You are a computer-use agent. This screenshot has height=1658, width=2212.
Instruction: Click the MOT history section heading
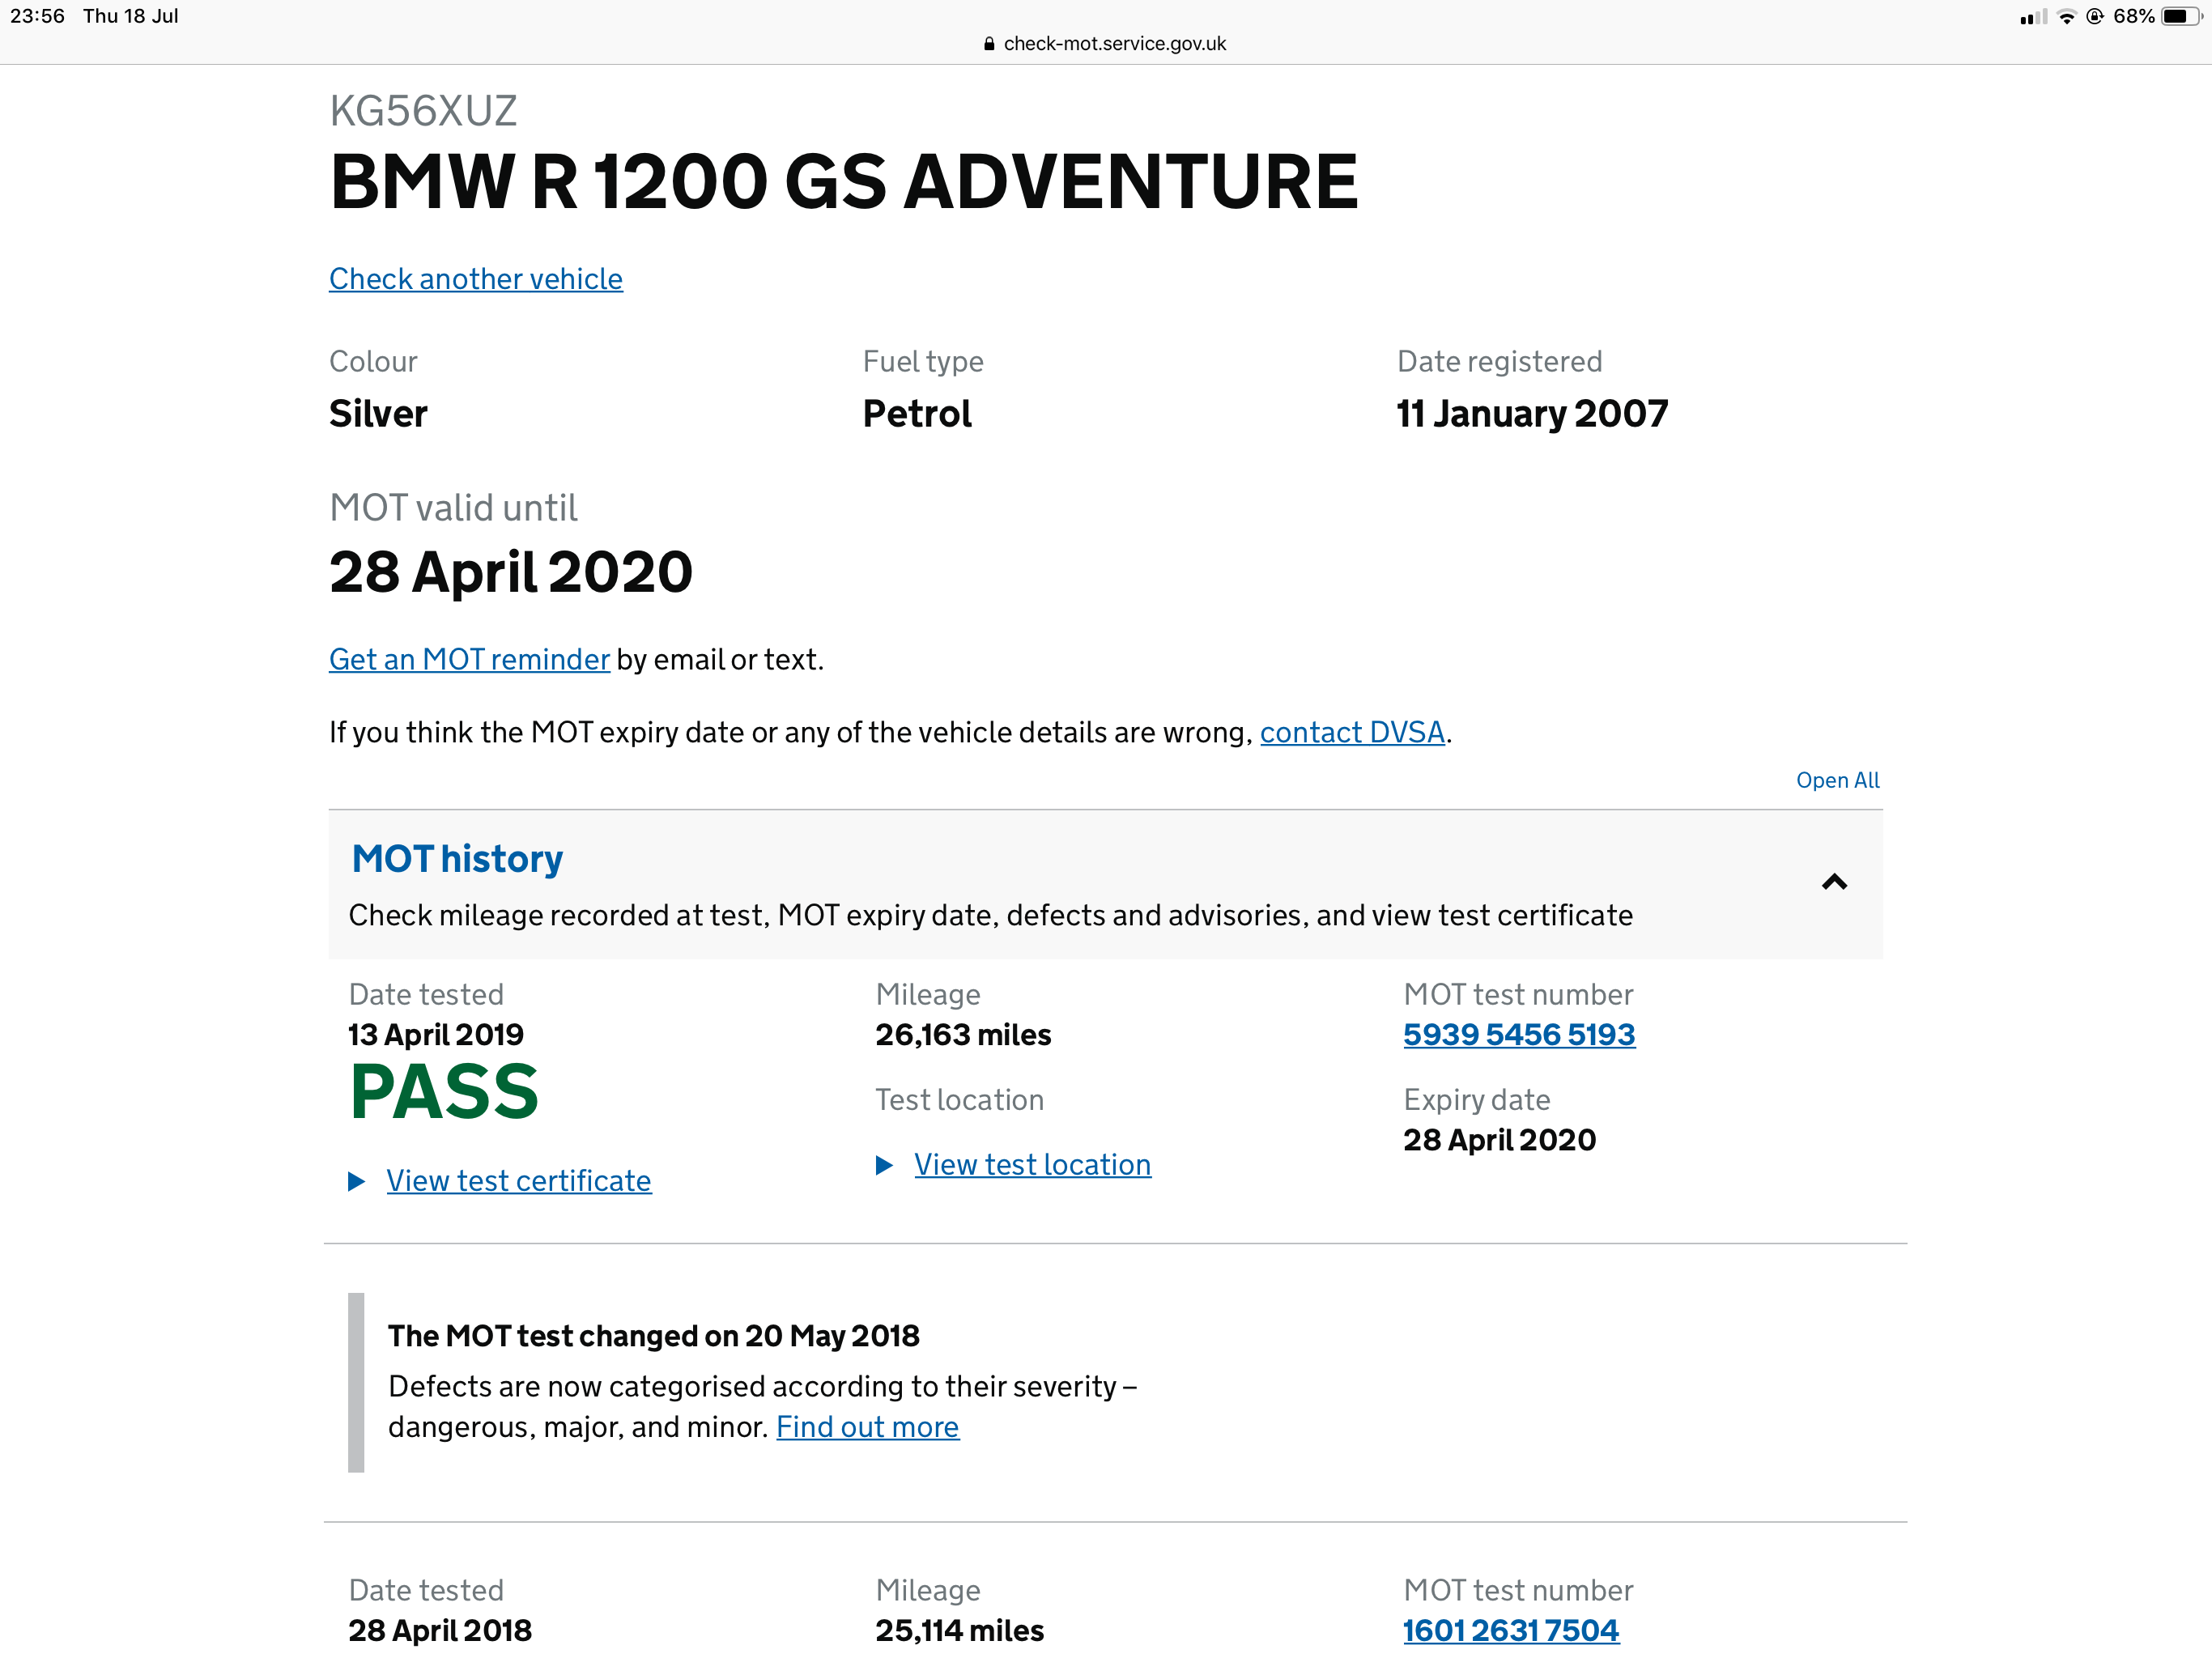coord(457,860)
